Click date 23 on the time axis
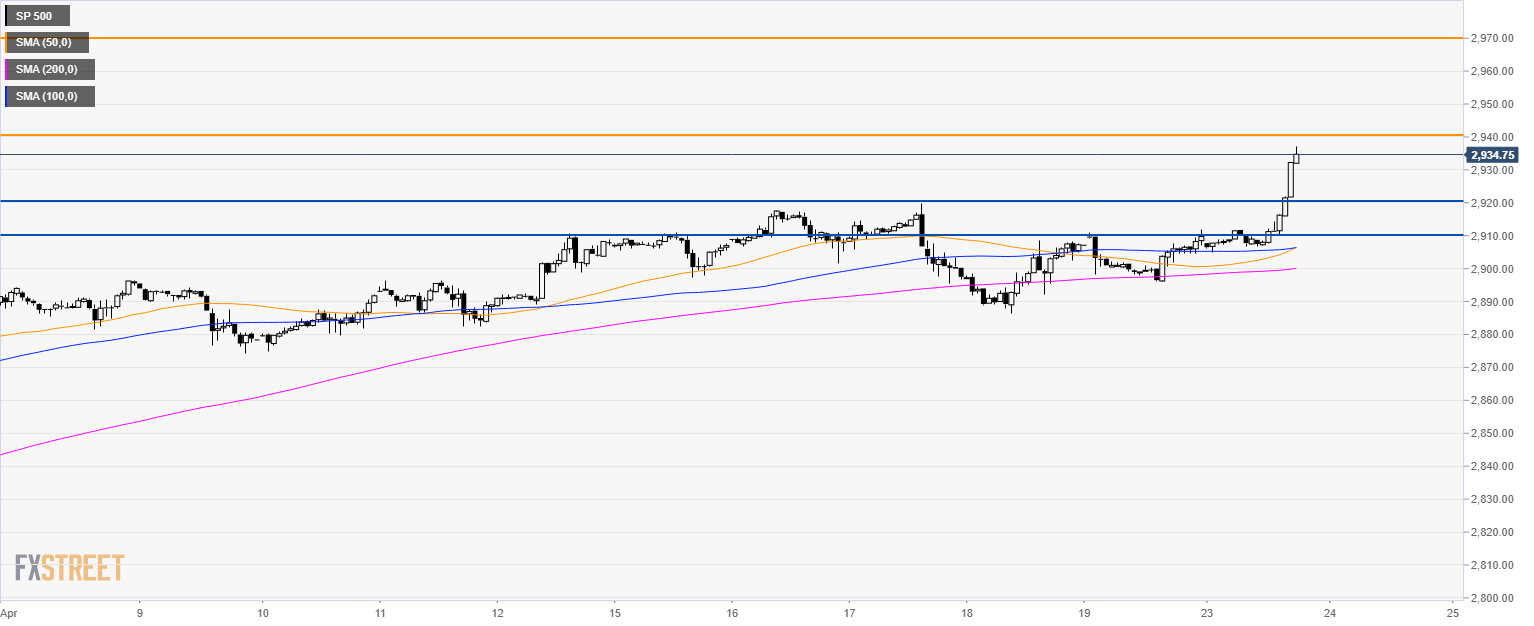This screenshot has height=626, width=1534. pyautogui.click(x=1208, y=612)
